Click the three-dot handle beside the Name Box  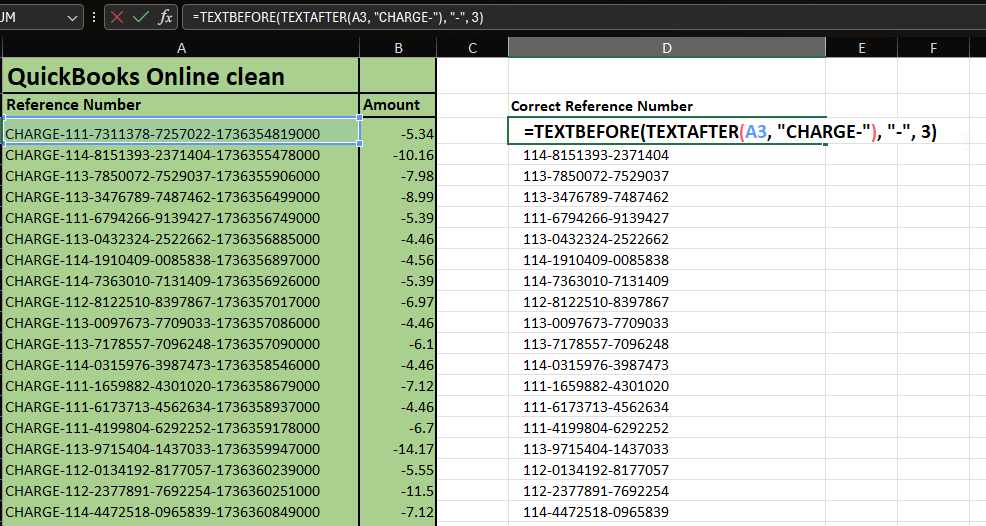click(94, 17)
